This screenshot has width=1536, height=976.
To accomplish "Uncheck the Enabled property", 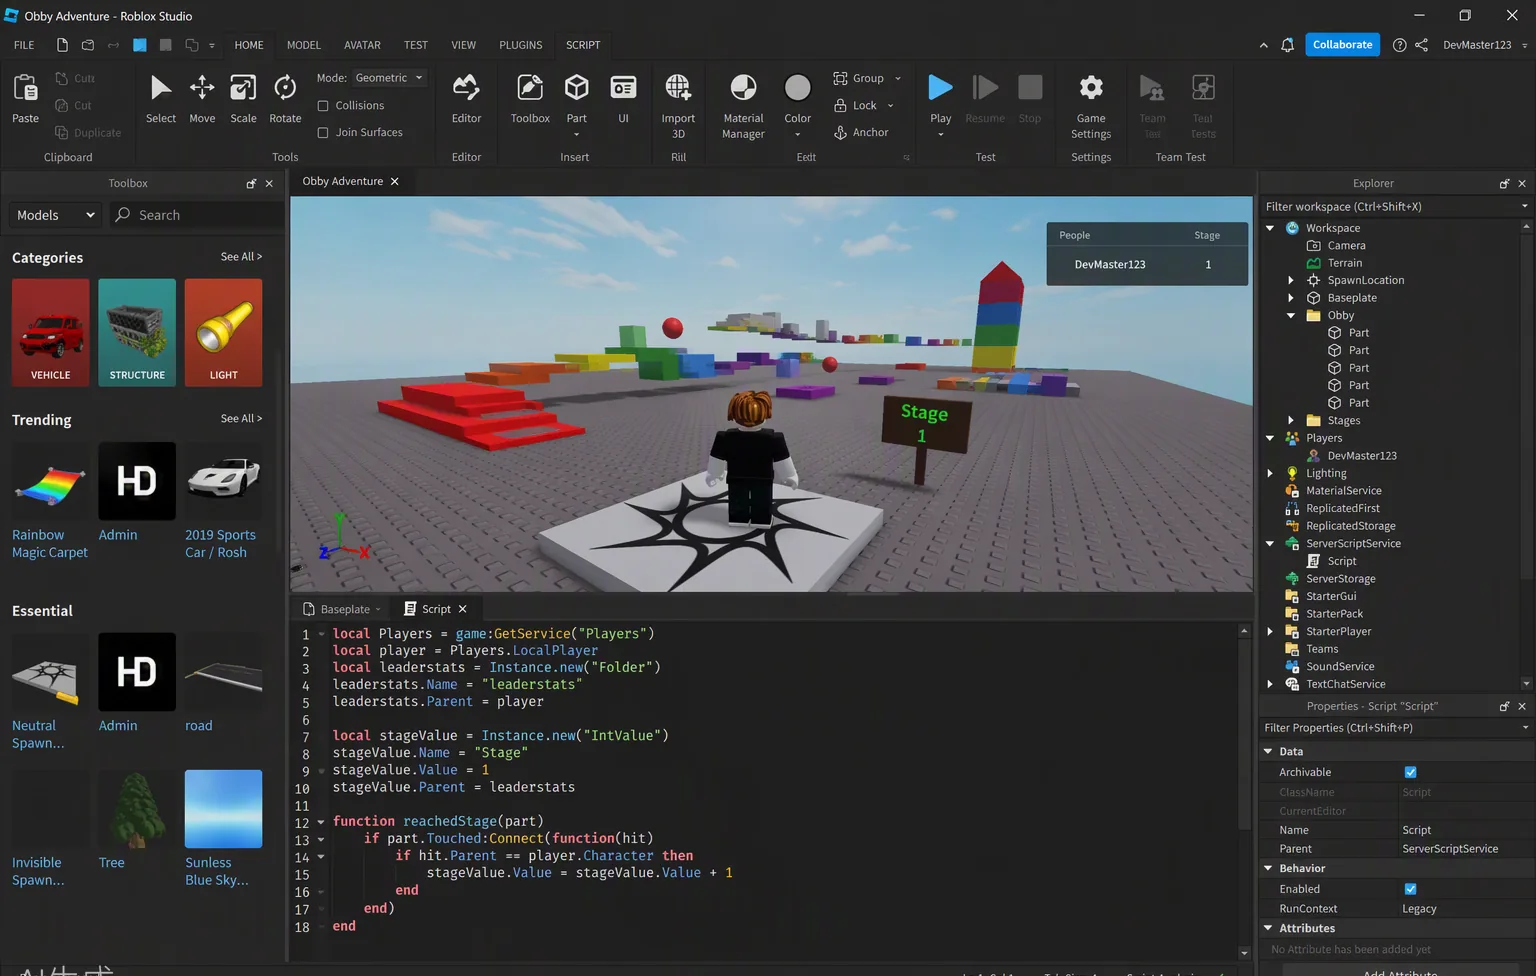I will [x=1410, y=889].
